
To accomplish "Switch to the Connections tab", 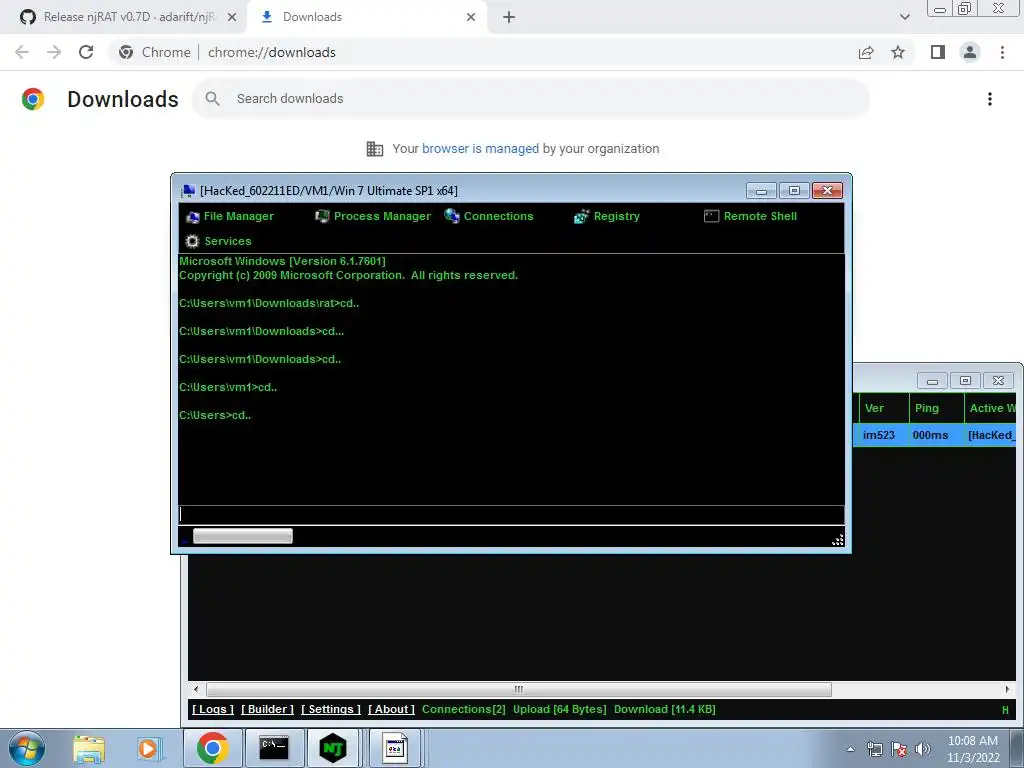I will [x=489, y=216].
